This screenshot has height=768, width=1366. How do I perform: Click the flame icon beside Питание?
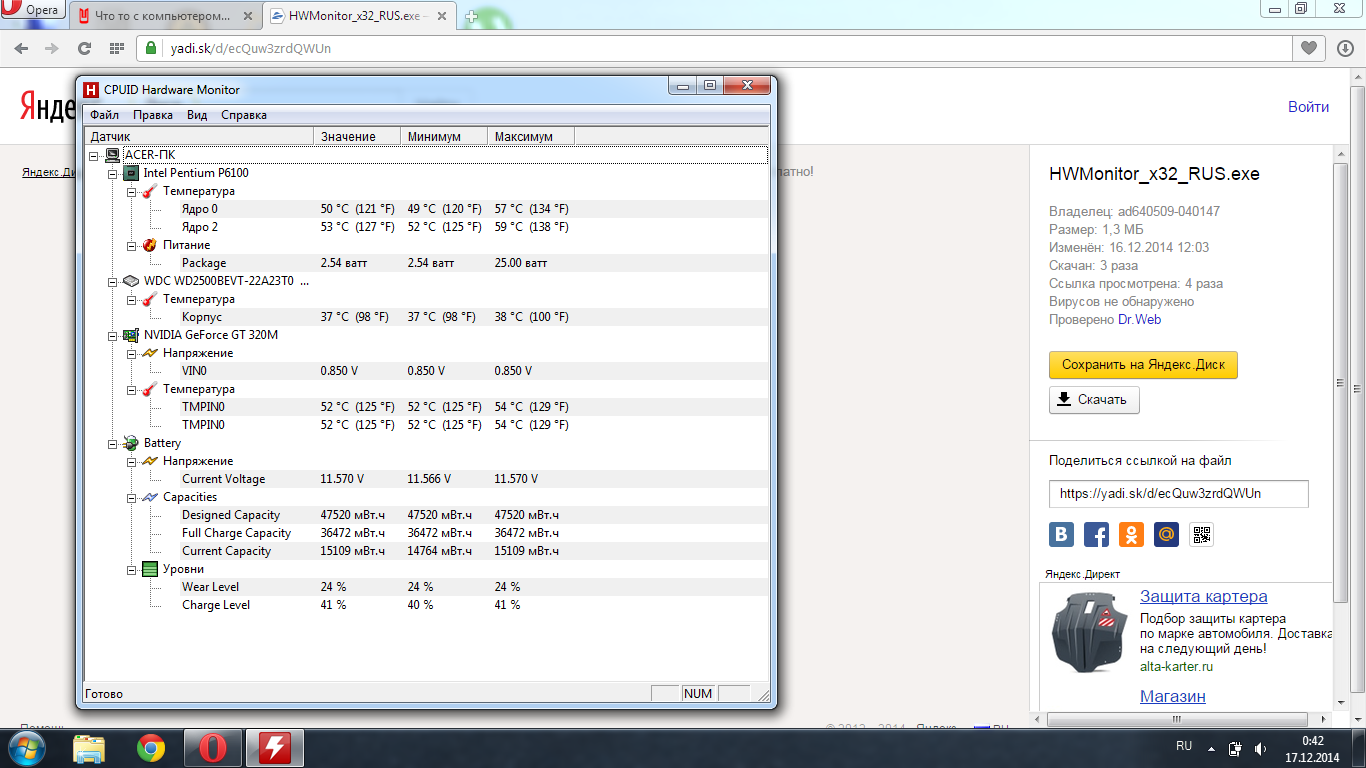150,245
